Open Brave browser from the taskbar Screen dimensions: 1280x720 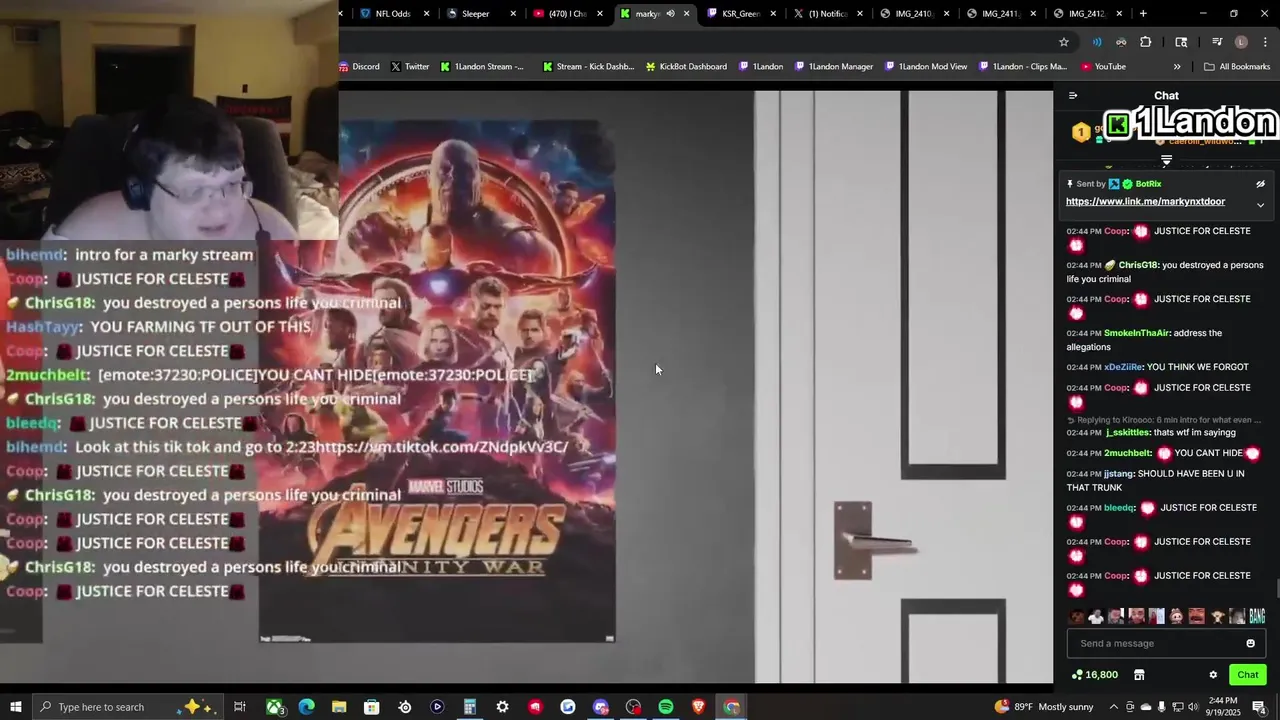(x=699, y=707)
